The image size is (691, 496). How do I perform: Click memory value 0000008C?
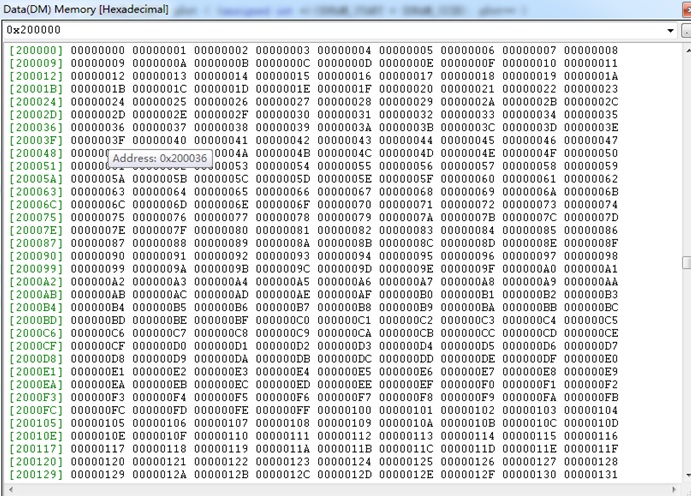[x=406, y=243]
